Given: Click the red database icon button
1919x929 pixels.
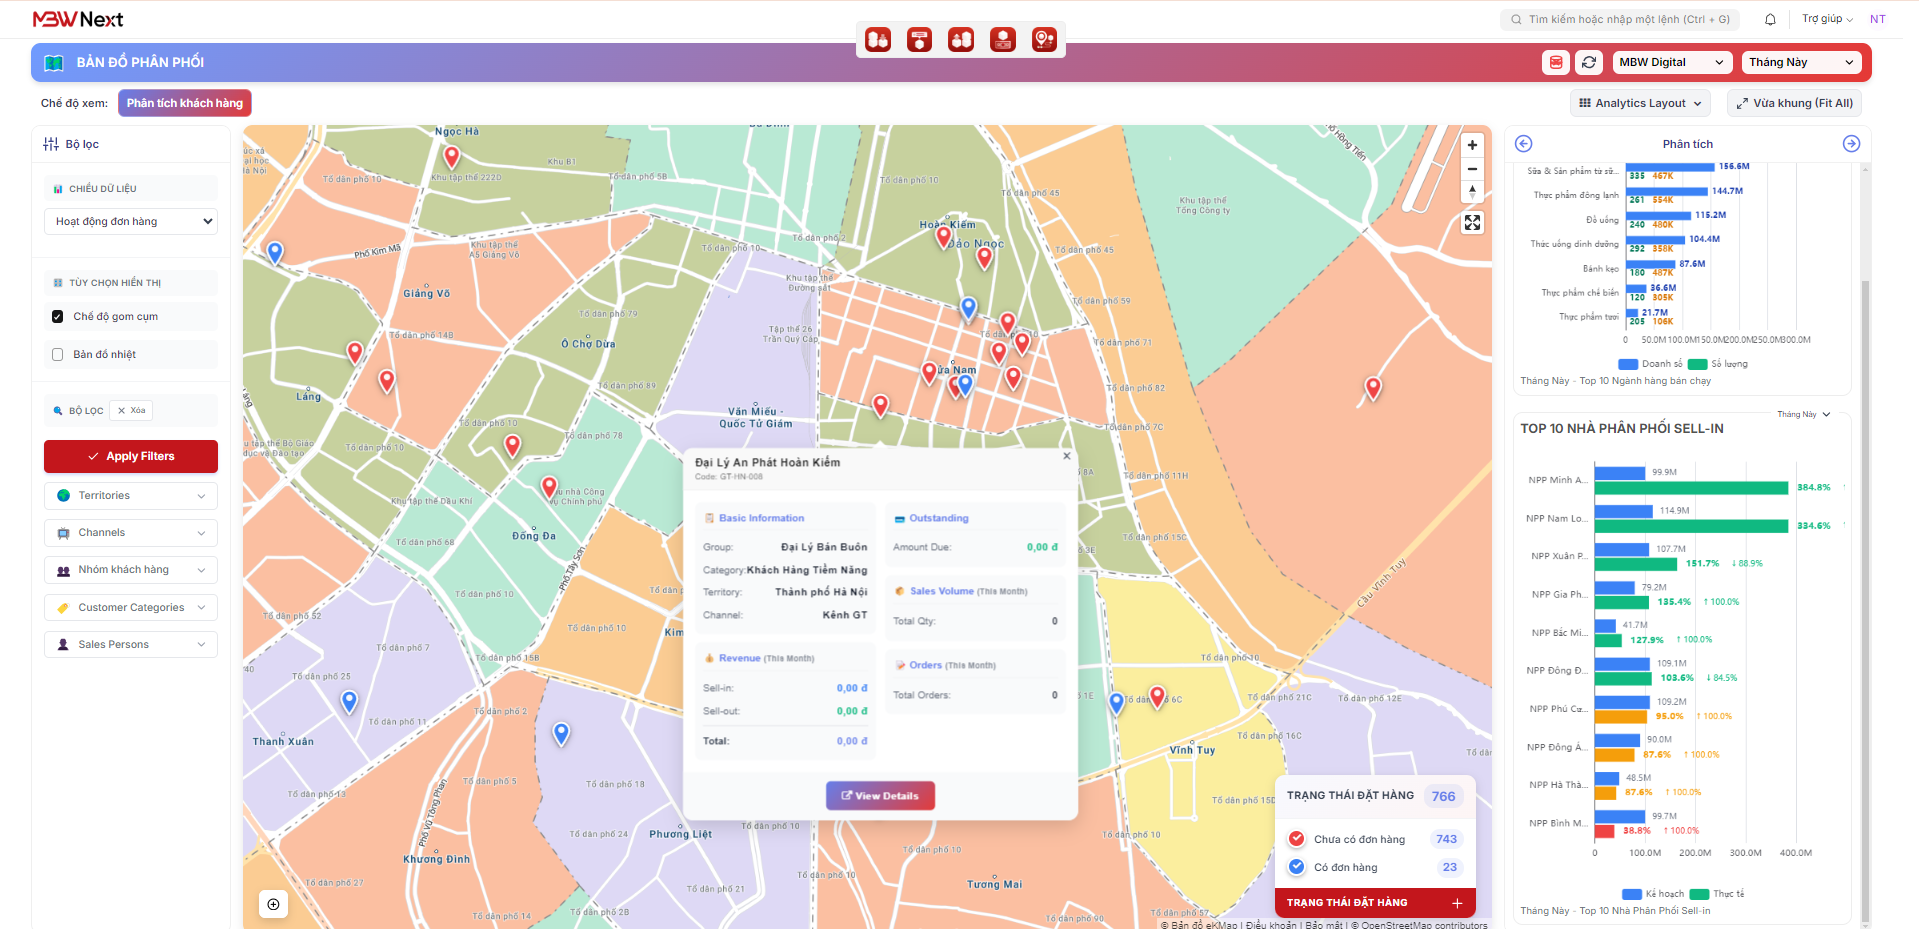Looking at the screenshot, I should 1556,62.
